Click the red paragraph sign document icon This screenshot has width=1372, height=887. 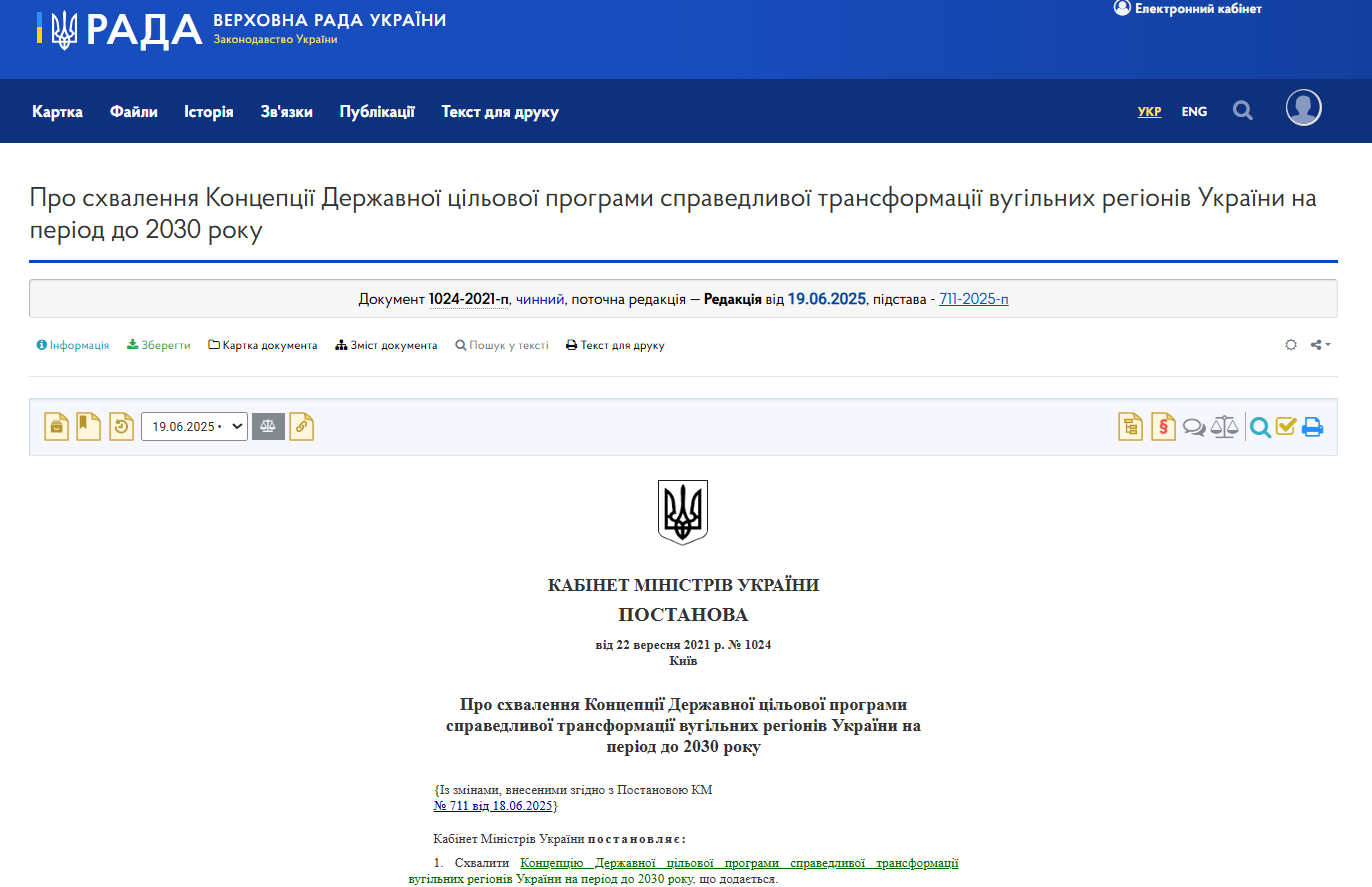1163,427
